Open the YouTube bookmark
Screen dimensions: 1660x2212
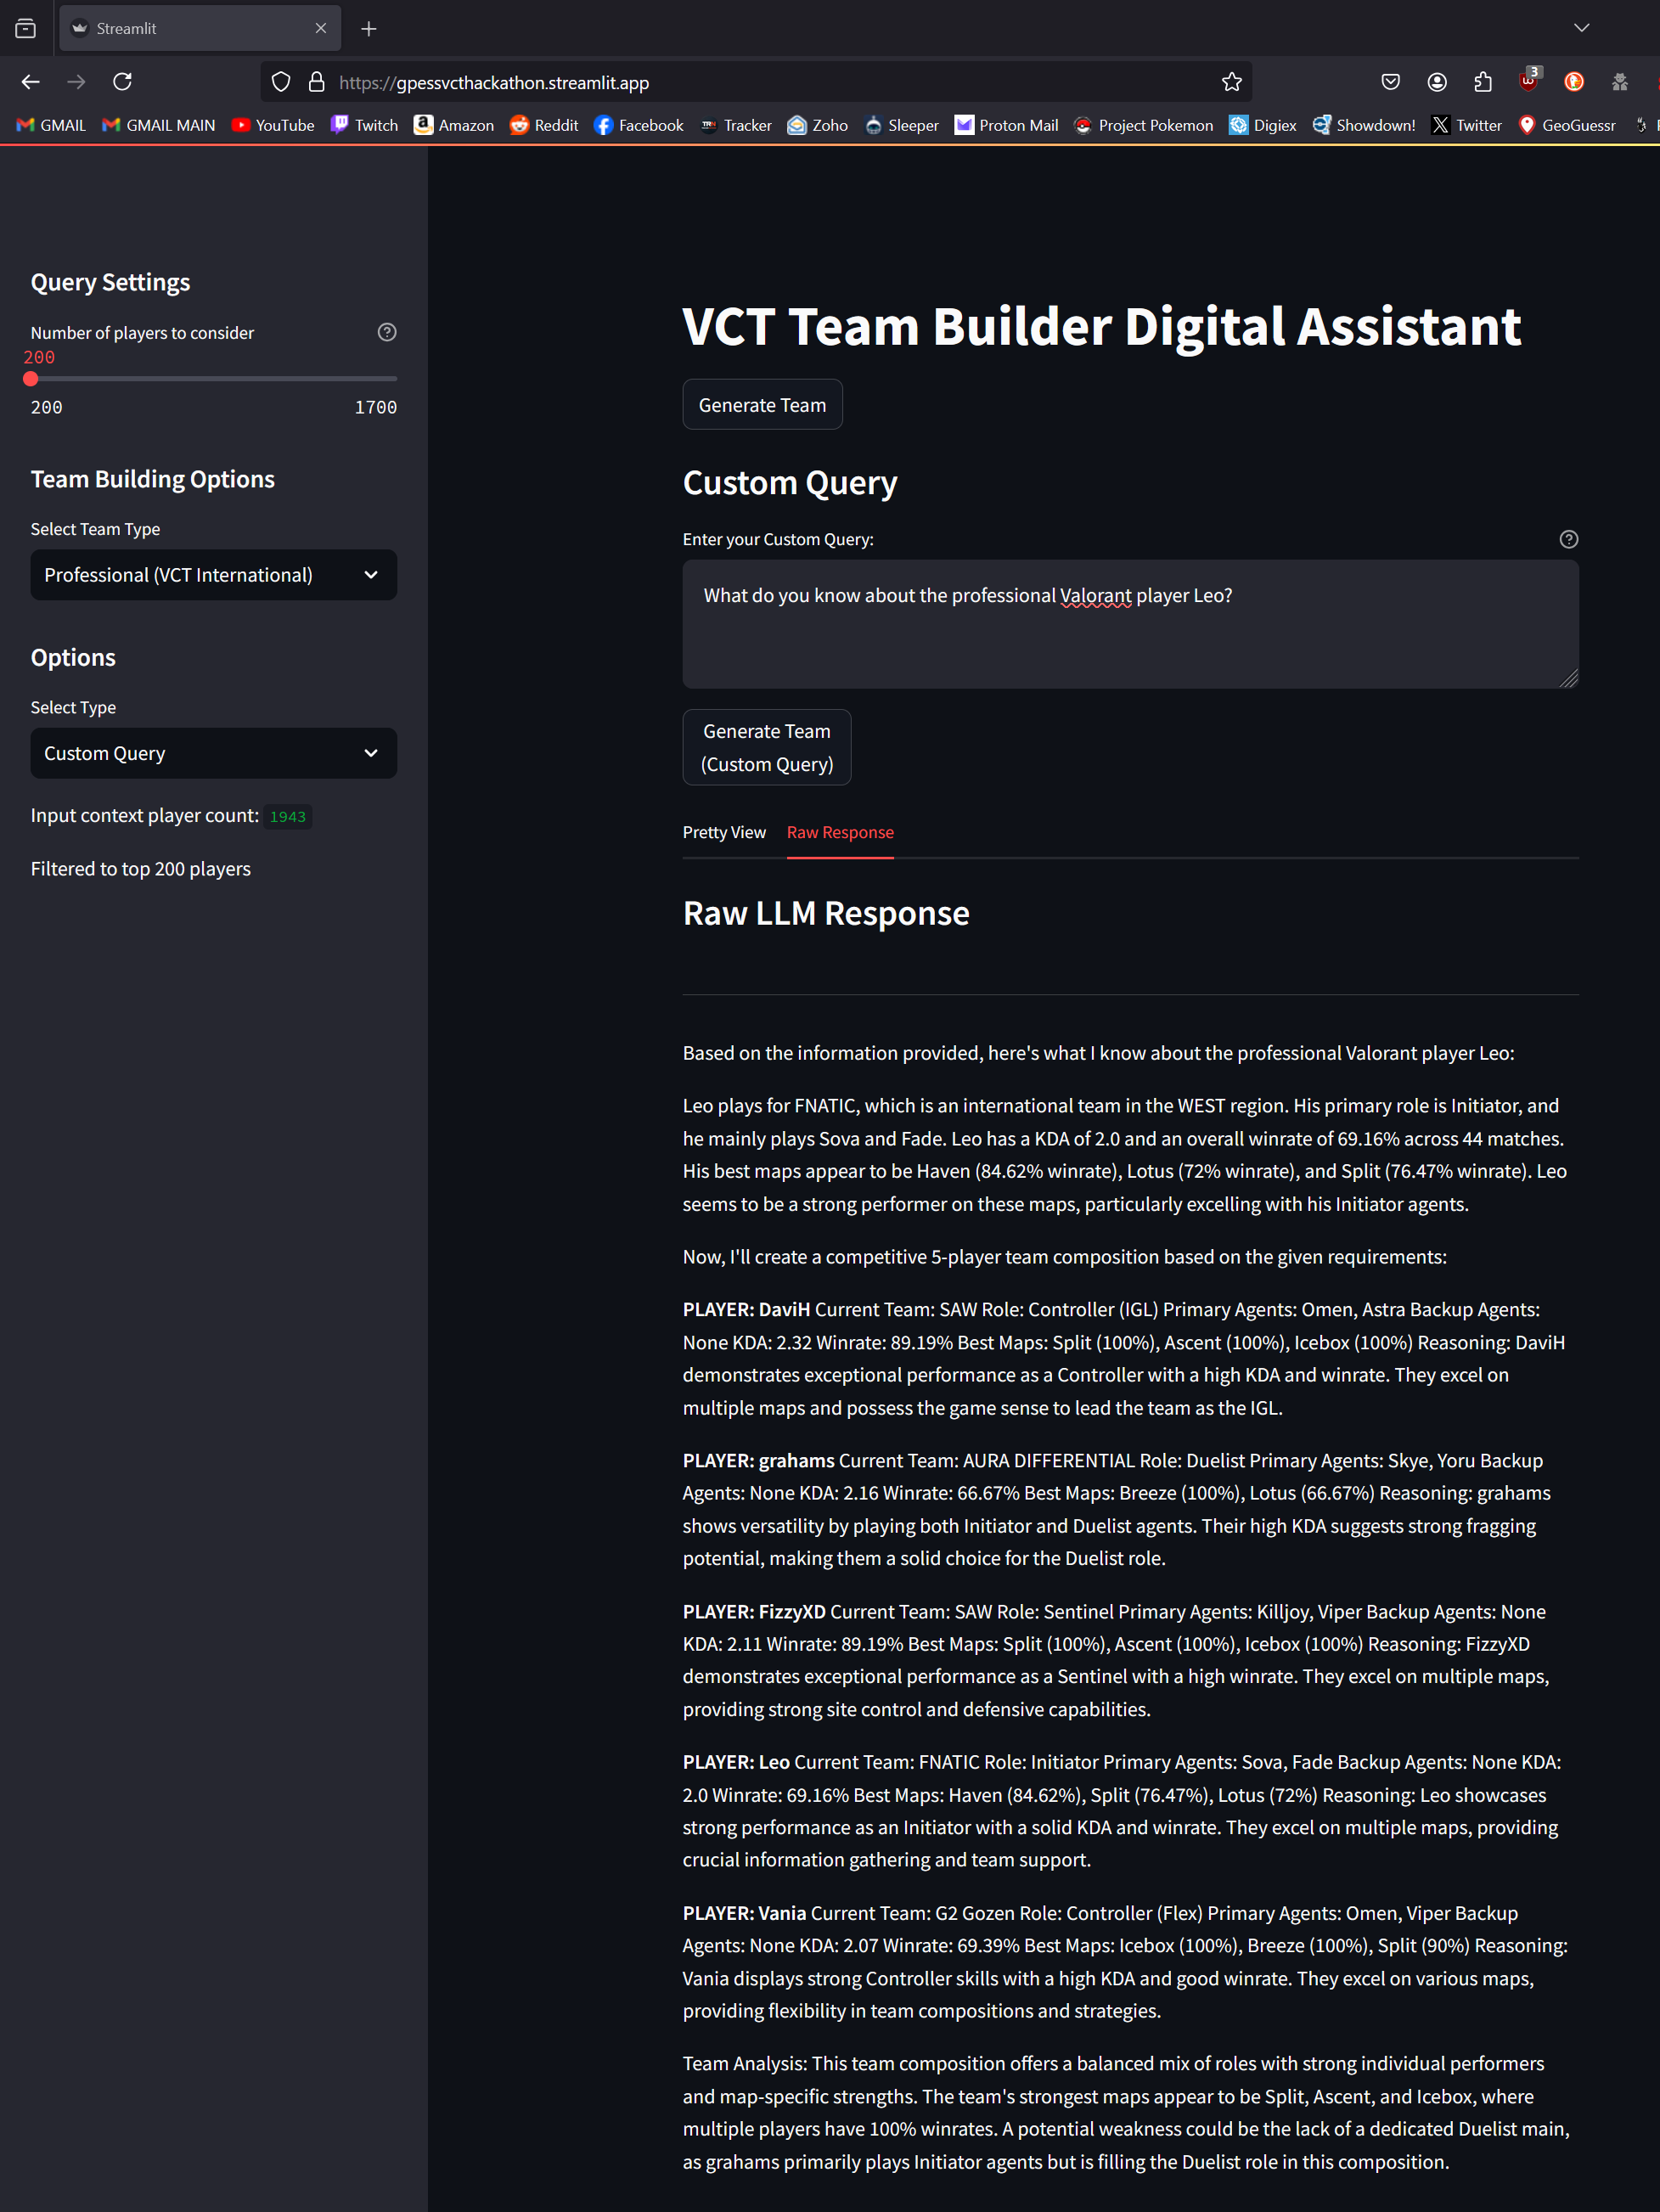pos(273,125)
